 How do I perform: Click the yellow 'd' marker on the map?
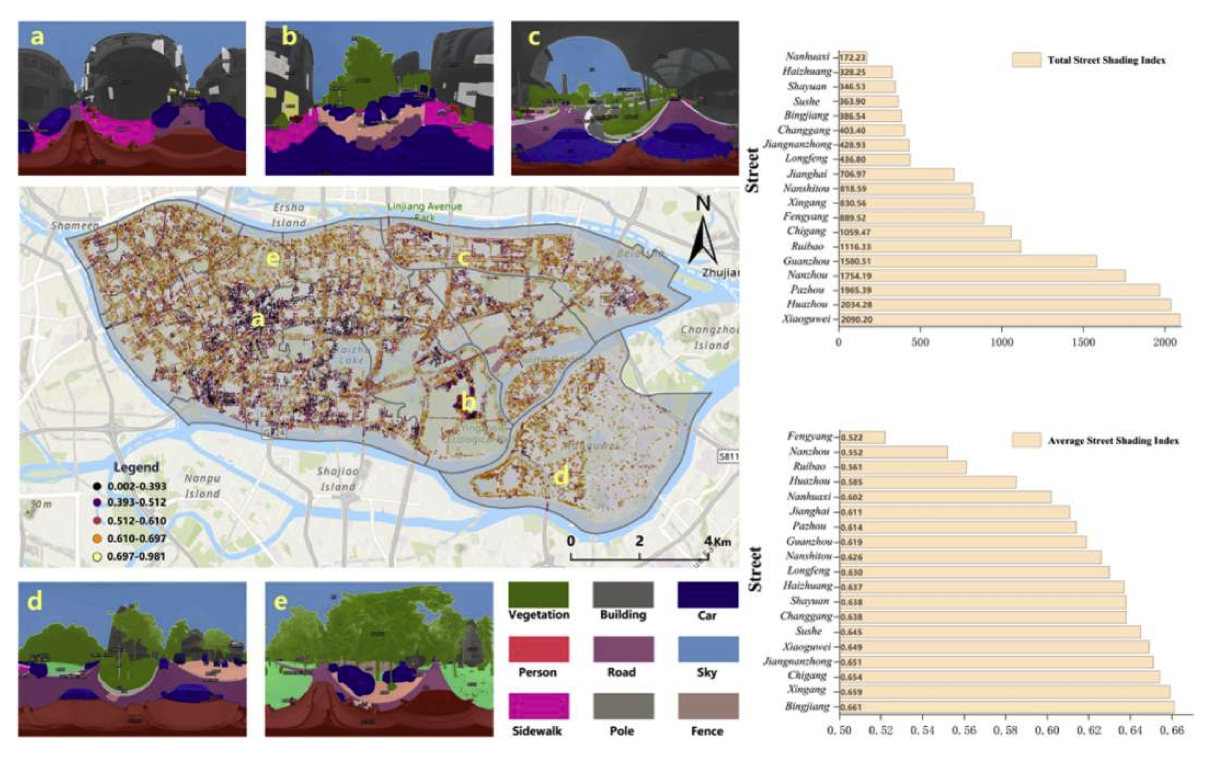(561, 478)
